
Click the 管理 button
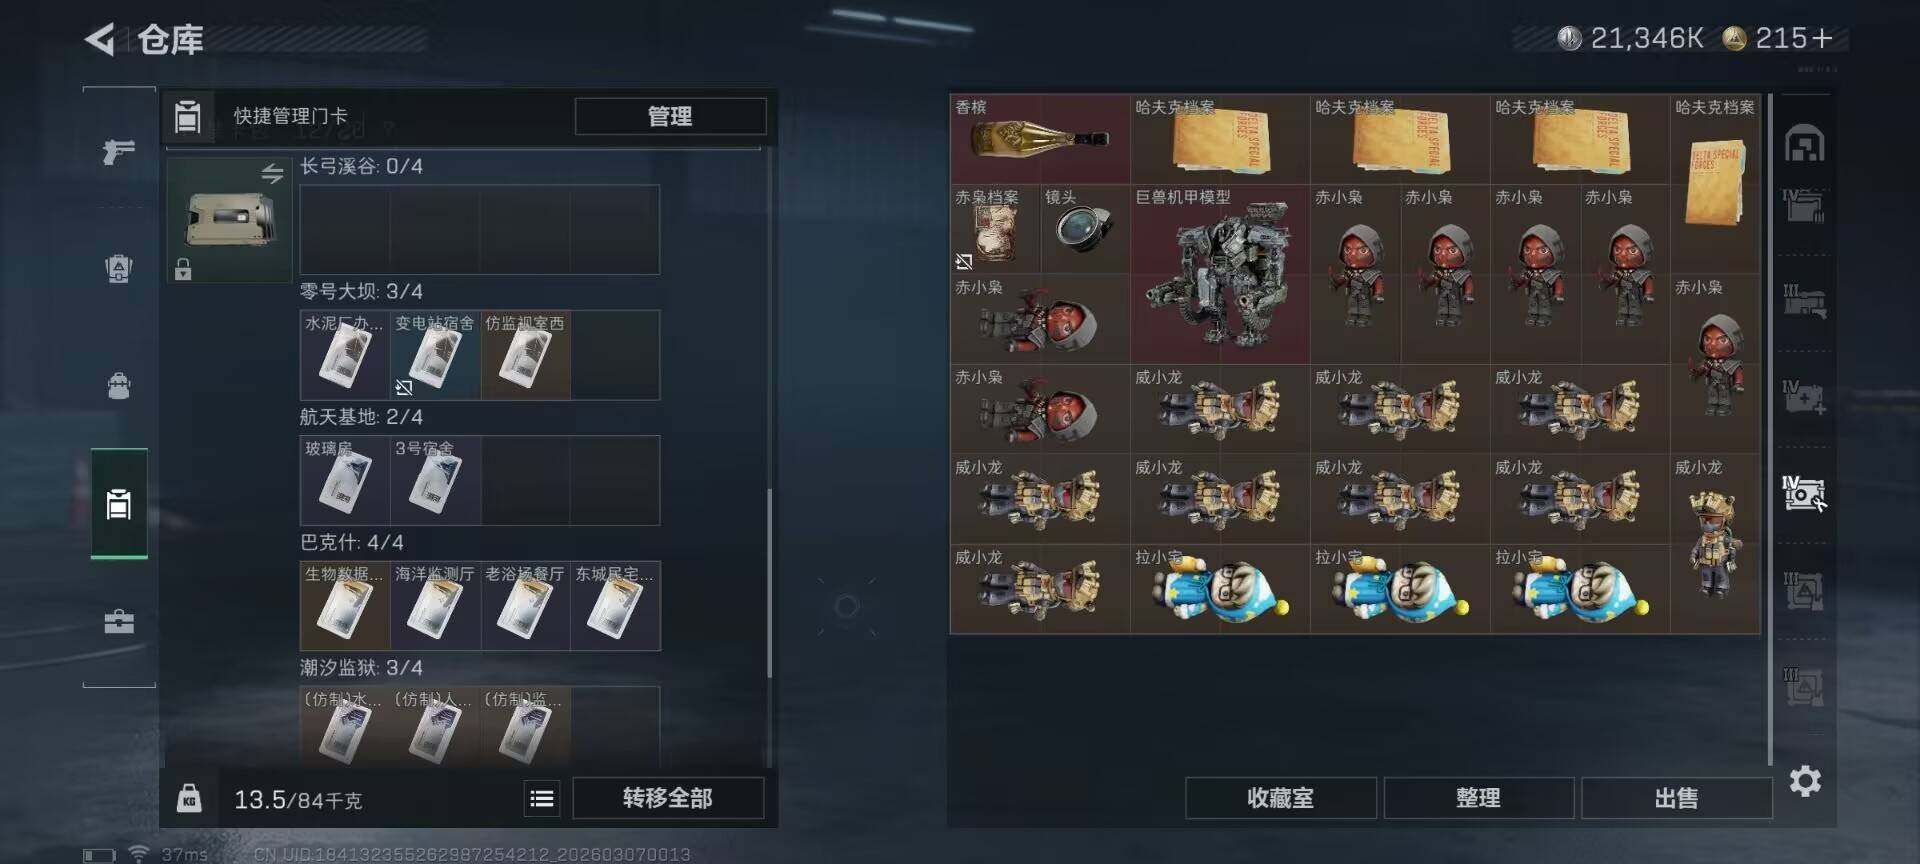coord(670,116)
